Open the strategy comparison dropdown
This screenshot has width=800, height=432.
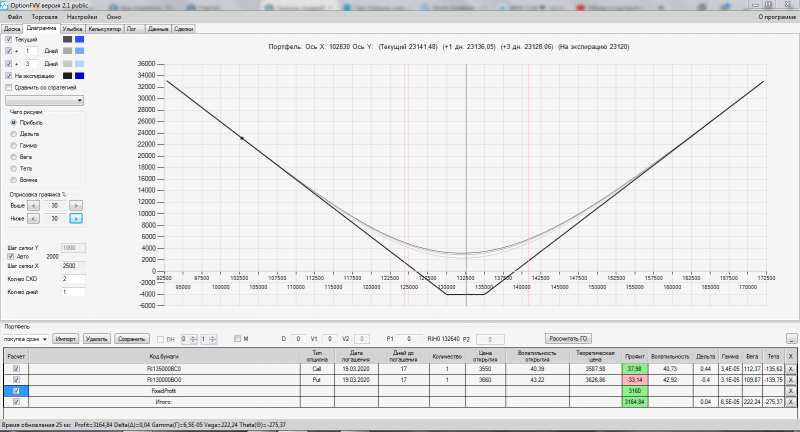pyautogui.click(x=45, y=100)
